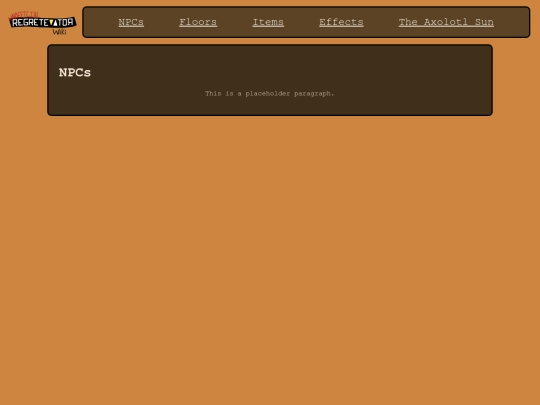The image size is (540, 405).
Task: Go to the Floors page
Action: [198, 22]
